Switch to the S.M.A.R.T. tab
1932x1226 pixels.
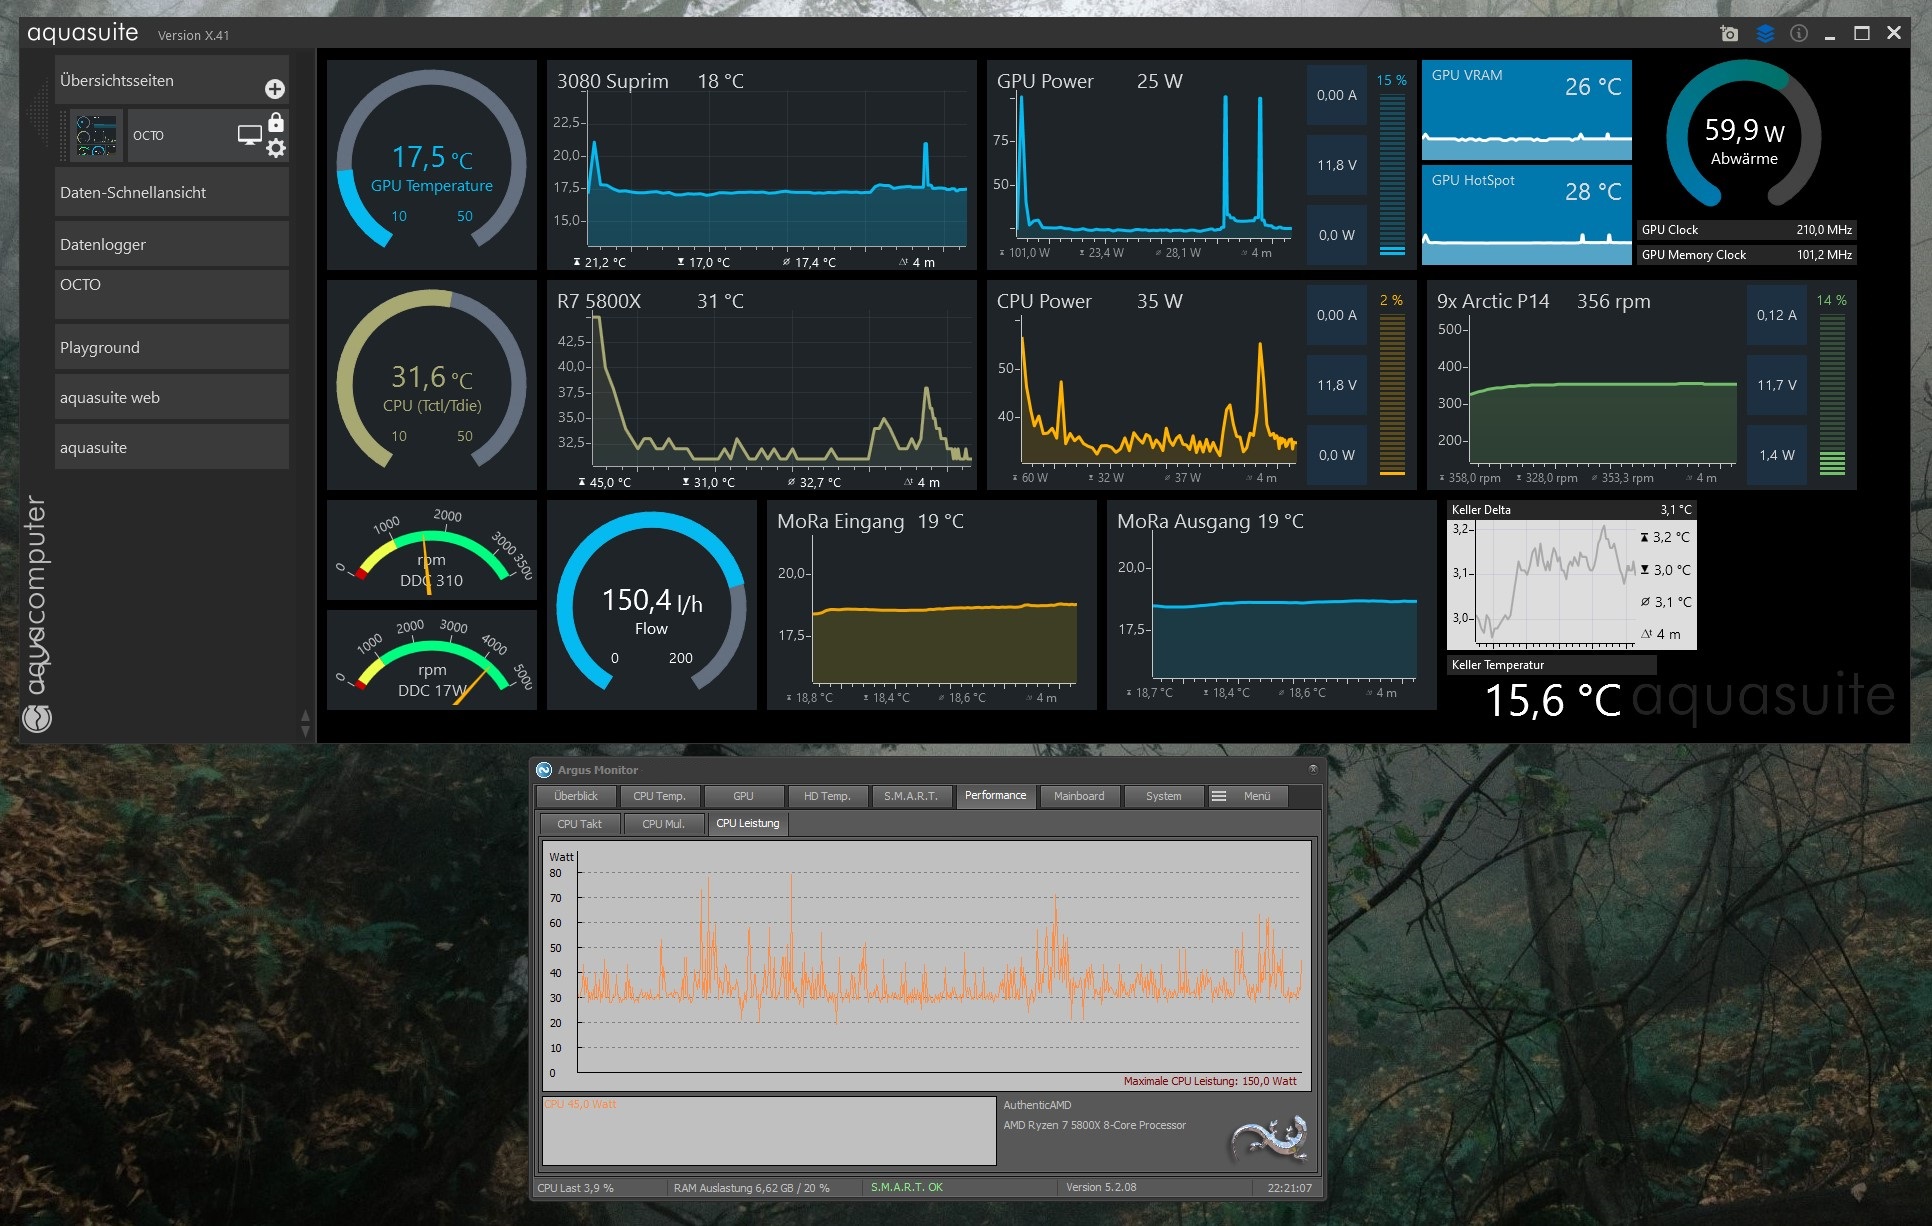(910, 796)
